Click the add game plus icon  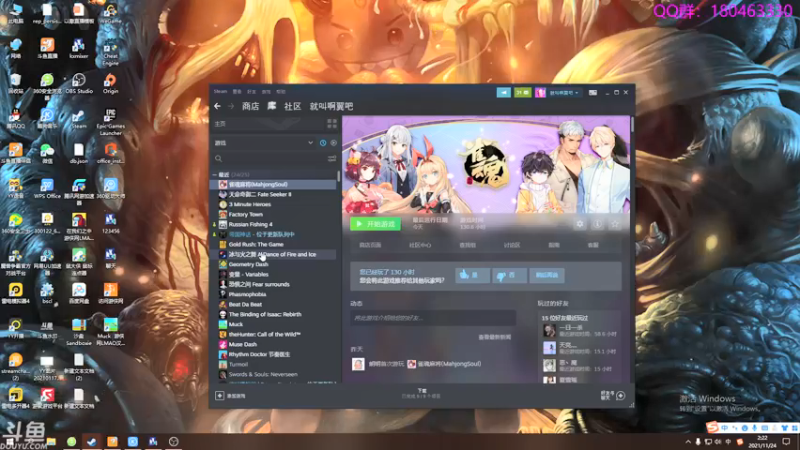219,395
